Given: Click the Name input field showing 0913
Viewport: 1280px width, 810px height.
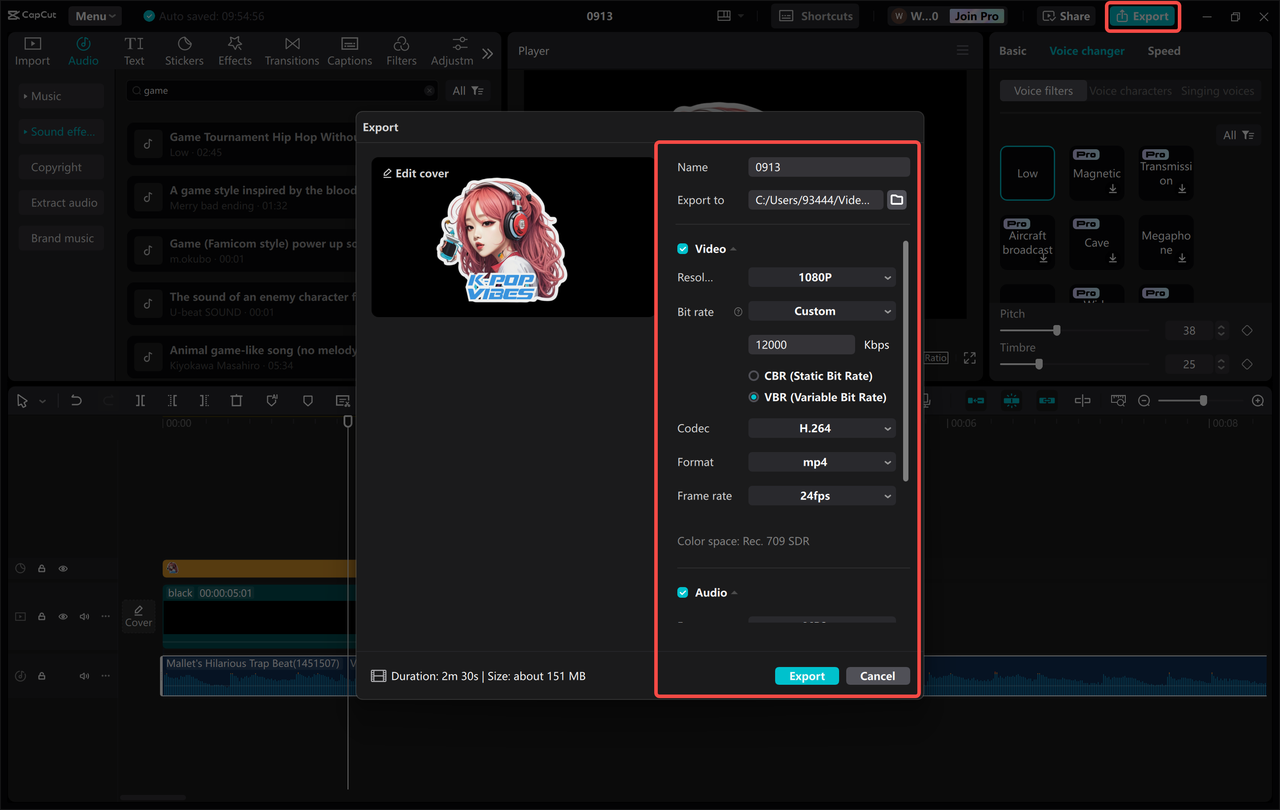Looking at the screenshot, I should pos(828,167).
